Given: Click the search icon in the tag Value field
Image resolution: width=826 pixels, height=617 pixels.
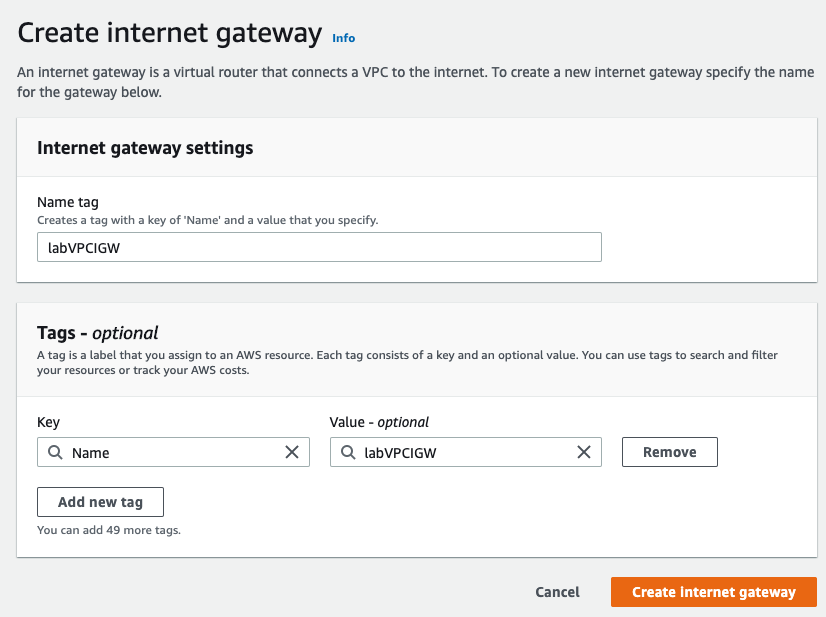Looking at the screenshot, I should 347,452.
